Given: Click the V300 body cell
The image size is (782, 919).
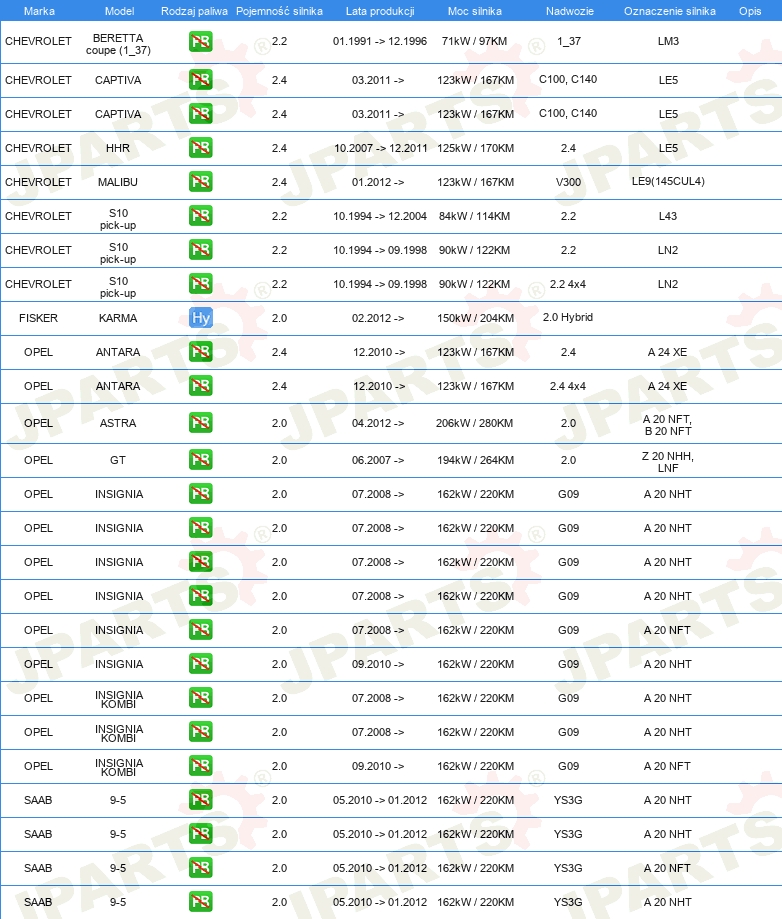Looking at the screenshot, I should pos(568,182).
